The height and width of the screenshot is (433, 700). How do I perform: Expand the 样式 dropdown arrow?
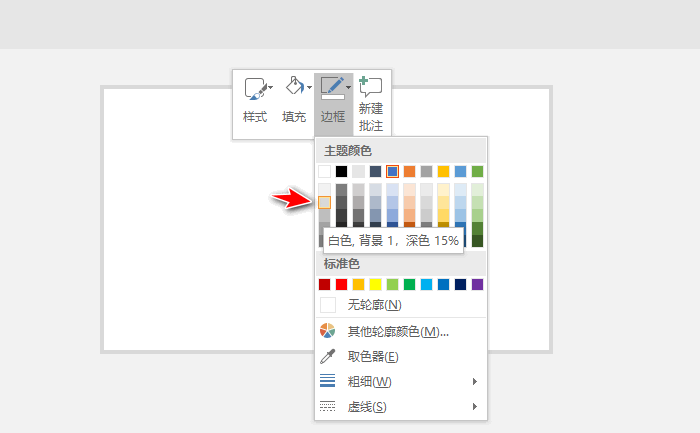[271, 87]
